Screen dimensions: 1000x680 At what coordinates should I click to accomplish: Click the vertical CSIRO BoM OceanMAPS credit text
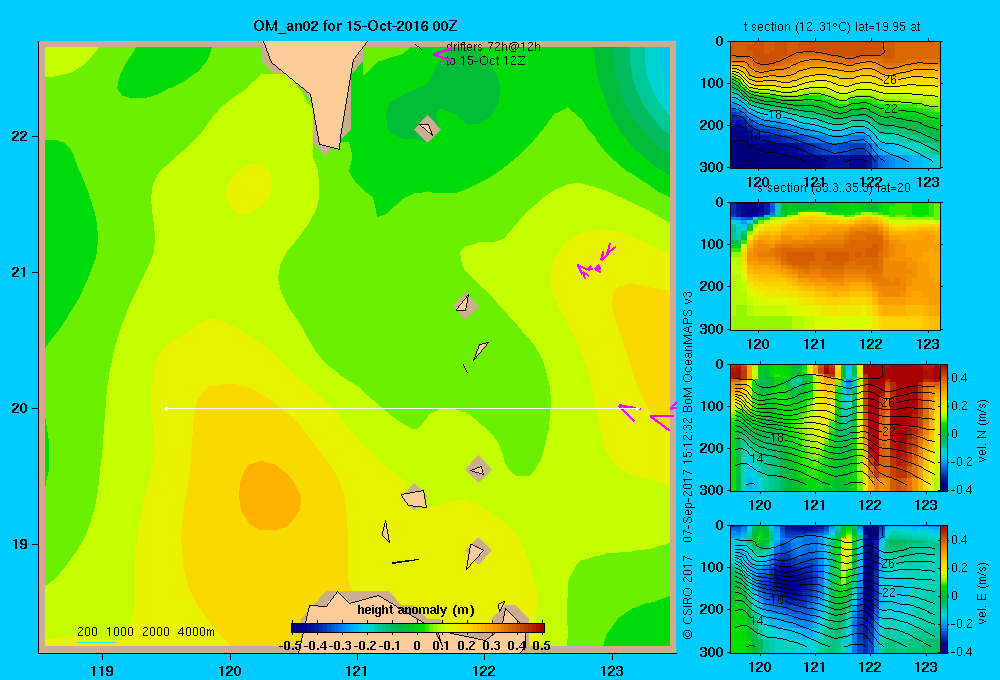pos(688,466)
